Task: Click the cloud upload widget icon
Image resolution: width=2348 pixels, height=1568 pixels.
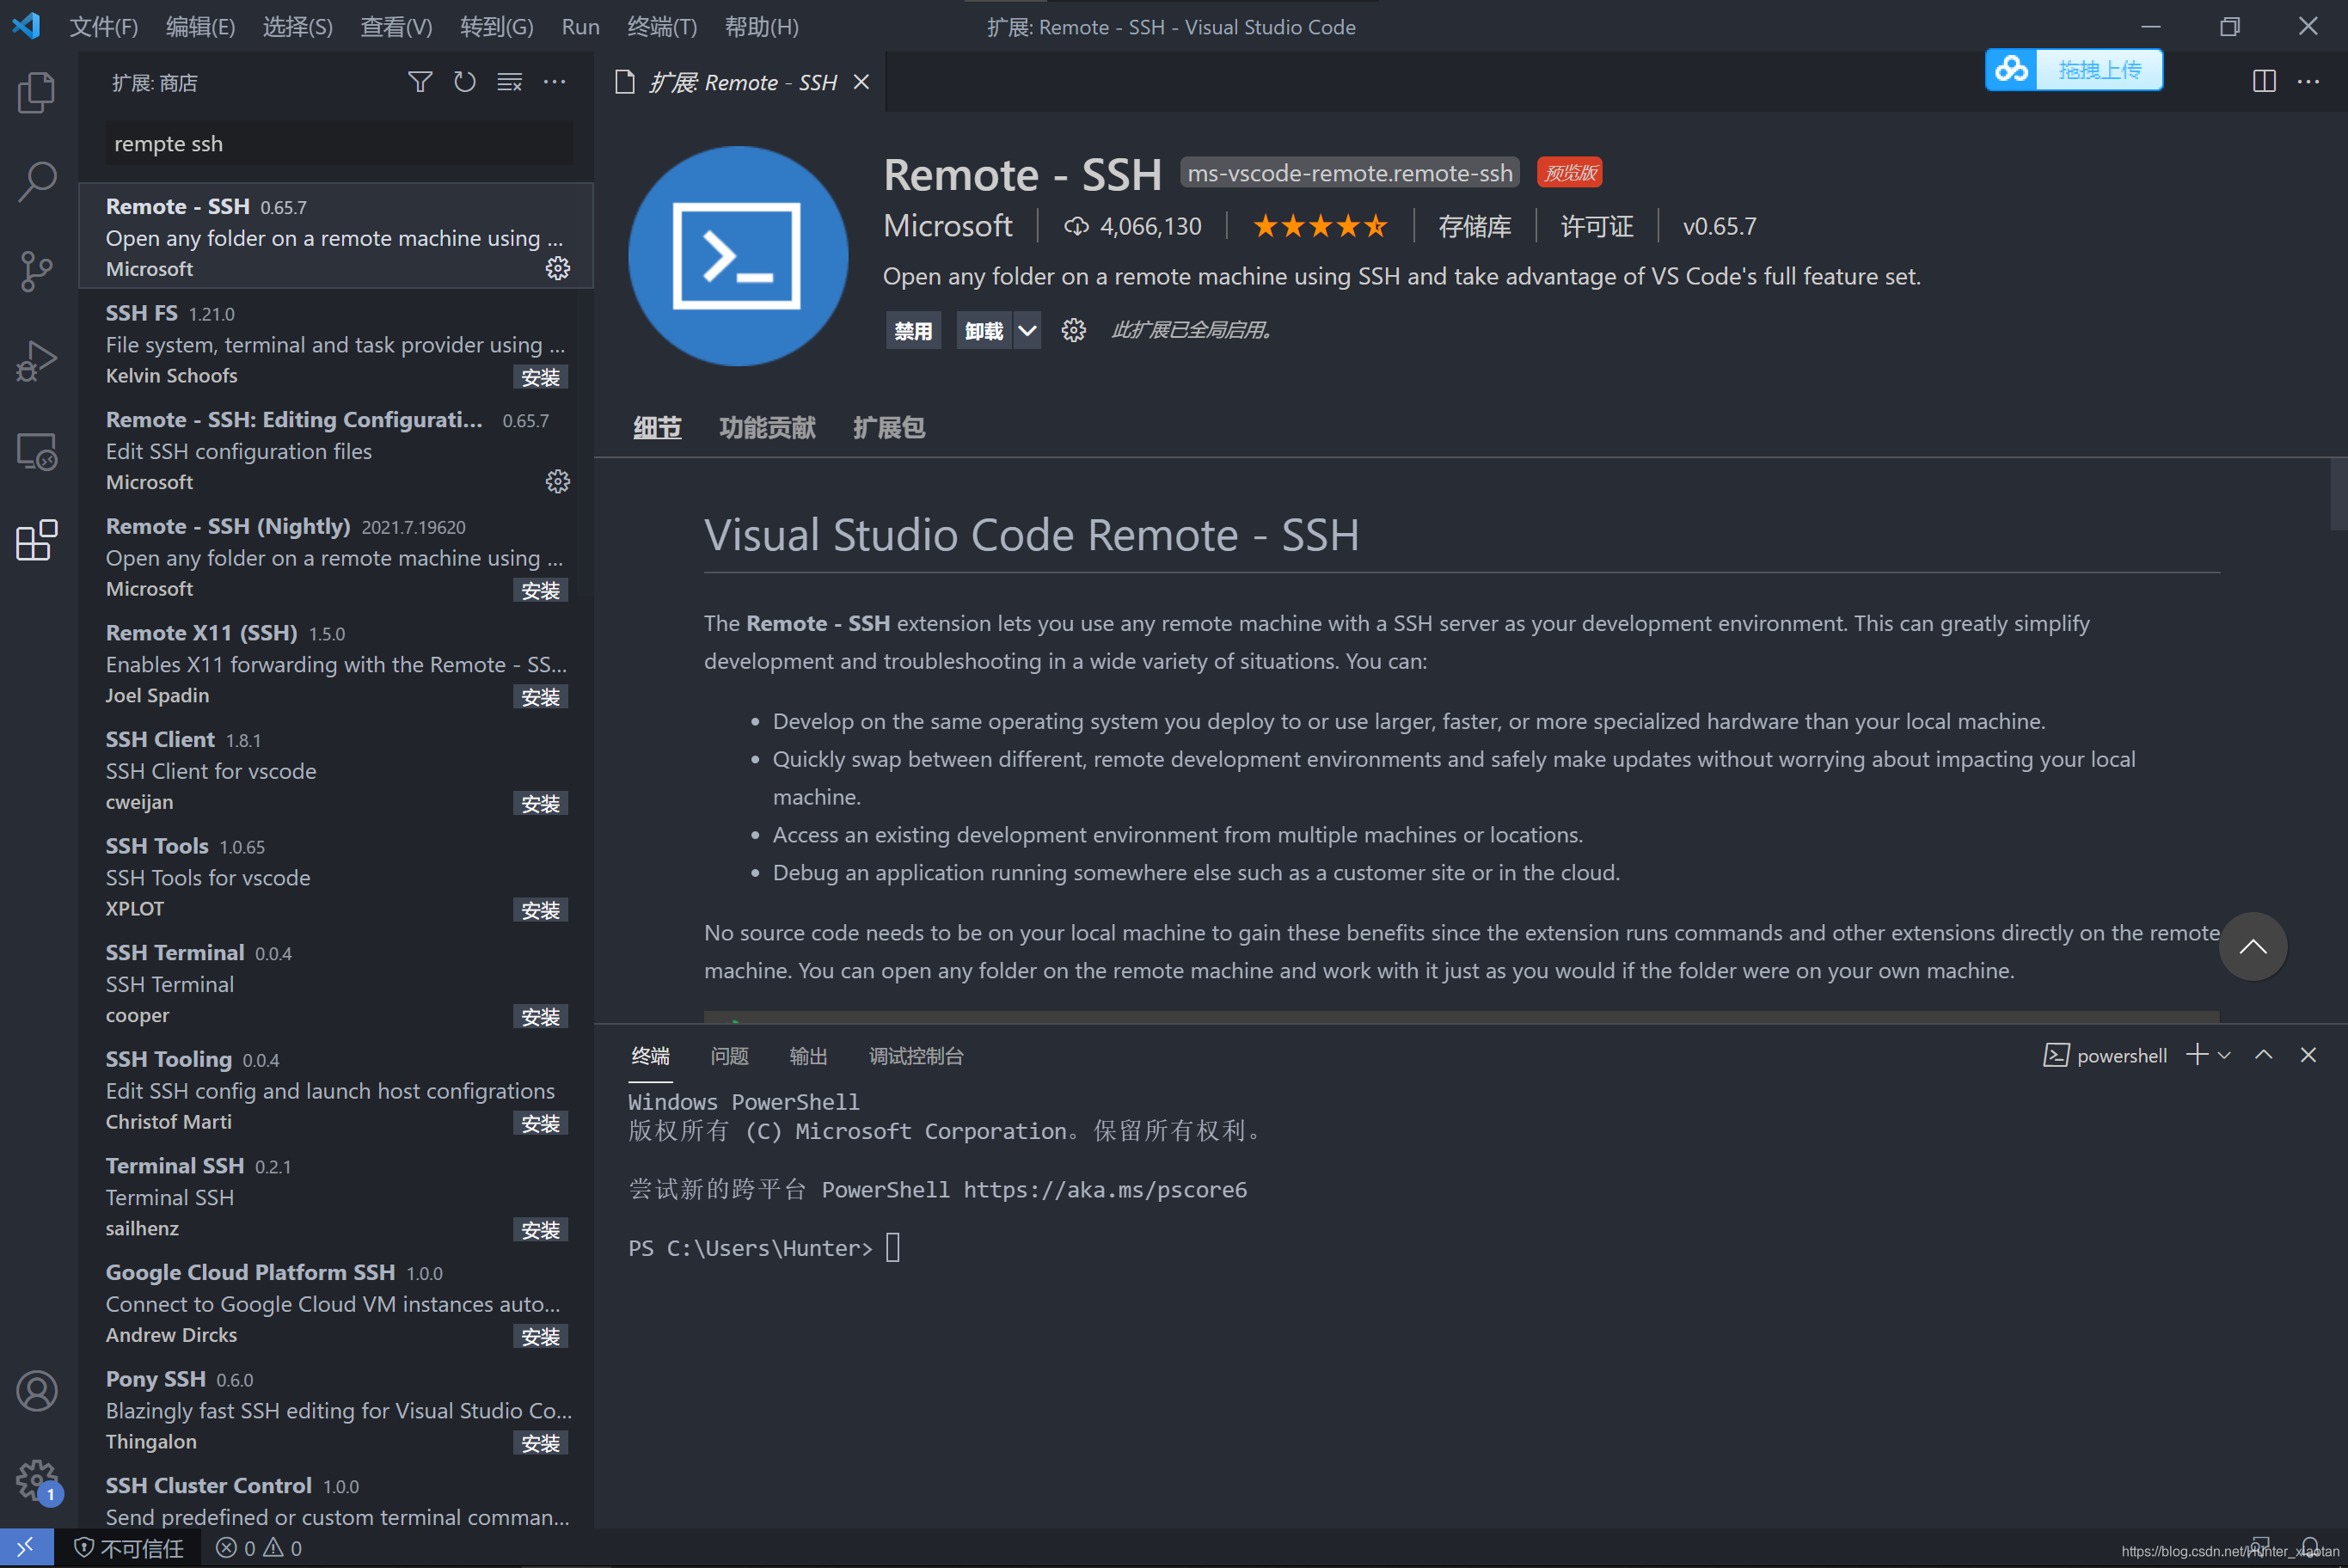Action: pyautogui.click(x=2011, y=69)
